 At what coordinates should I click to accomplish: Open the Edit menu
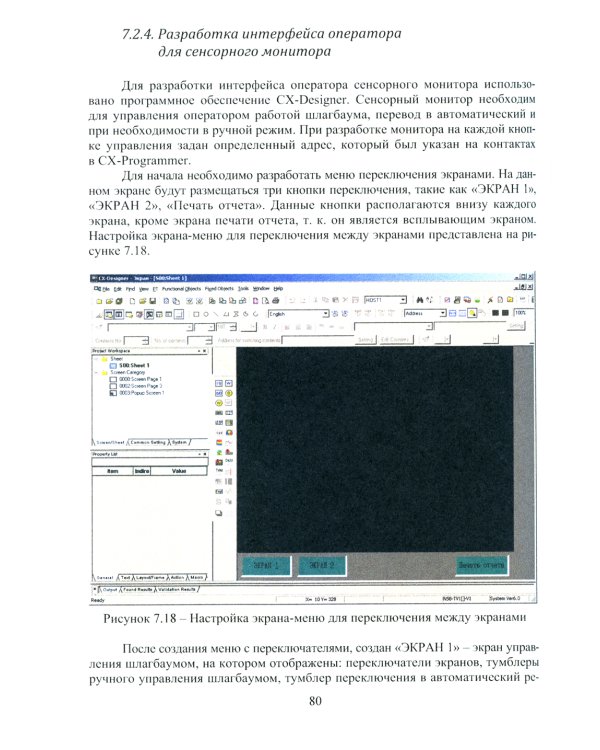[x=117, y=289]
